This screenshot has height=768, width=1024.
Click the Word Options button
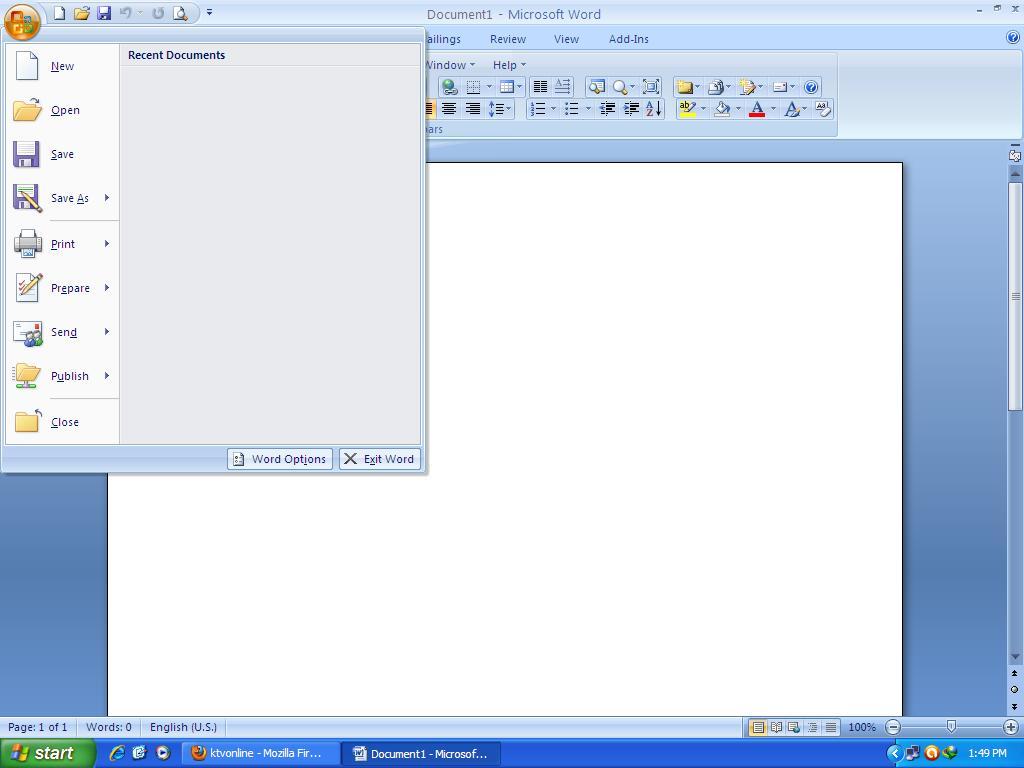point(279,459)
